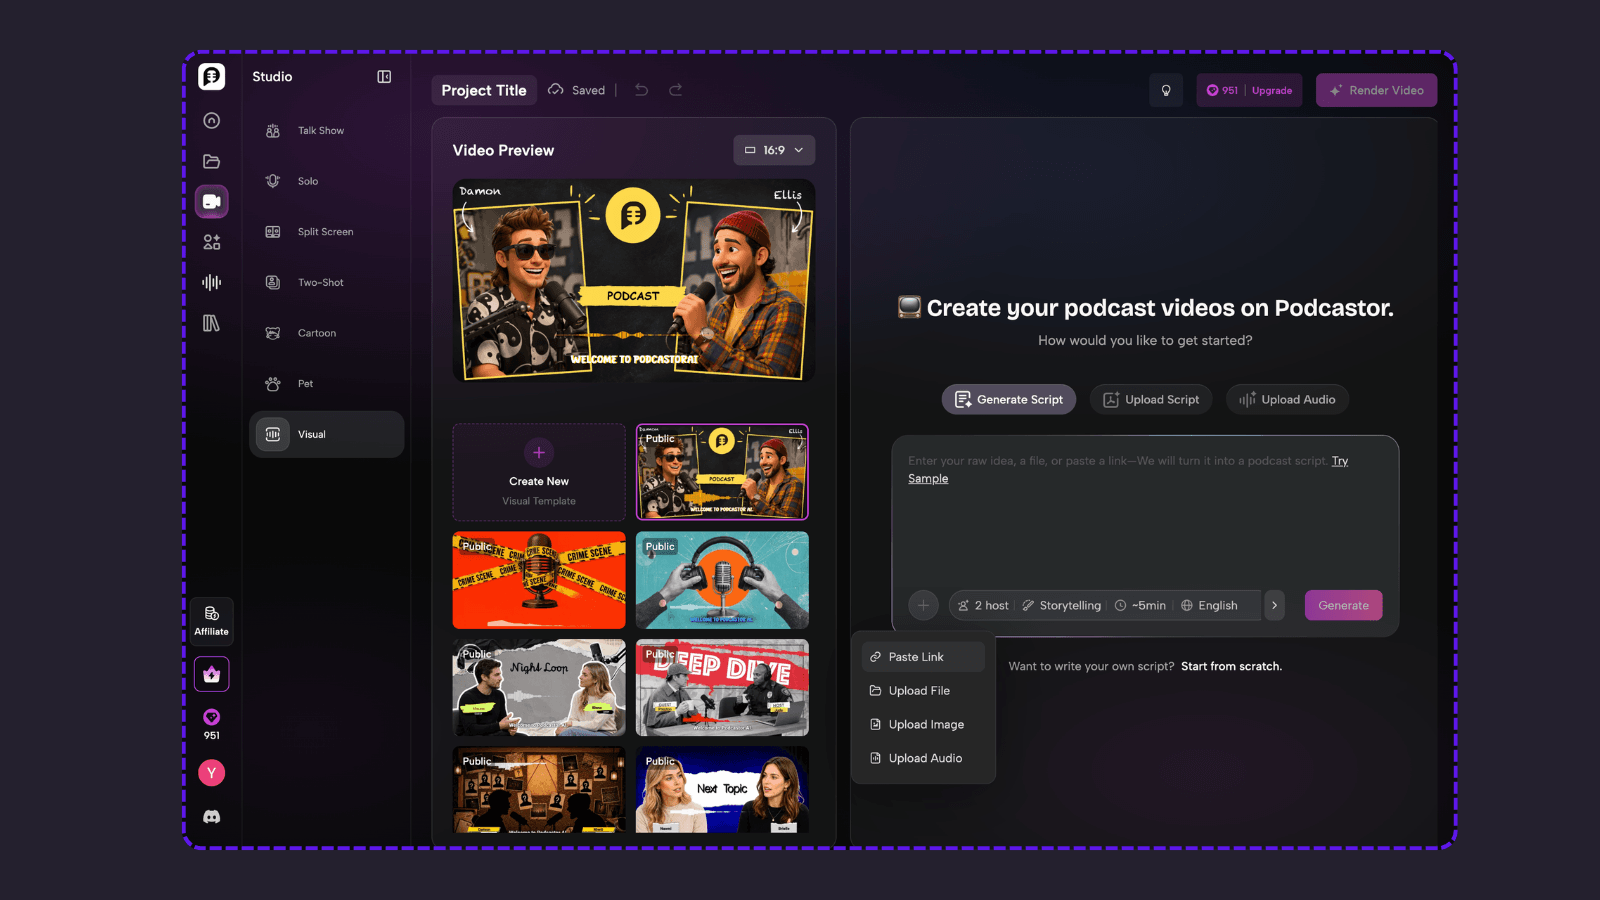1600x900 pixels.
Task: Select the Deep Dive template
Action: tap(722, 688)
